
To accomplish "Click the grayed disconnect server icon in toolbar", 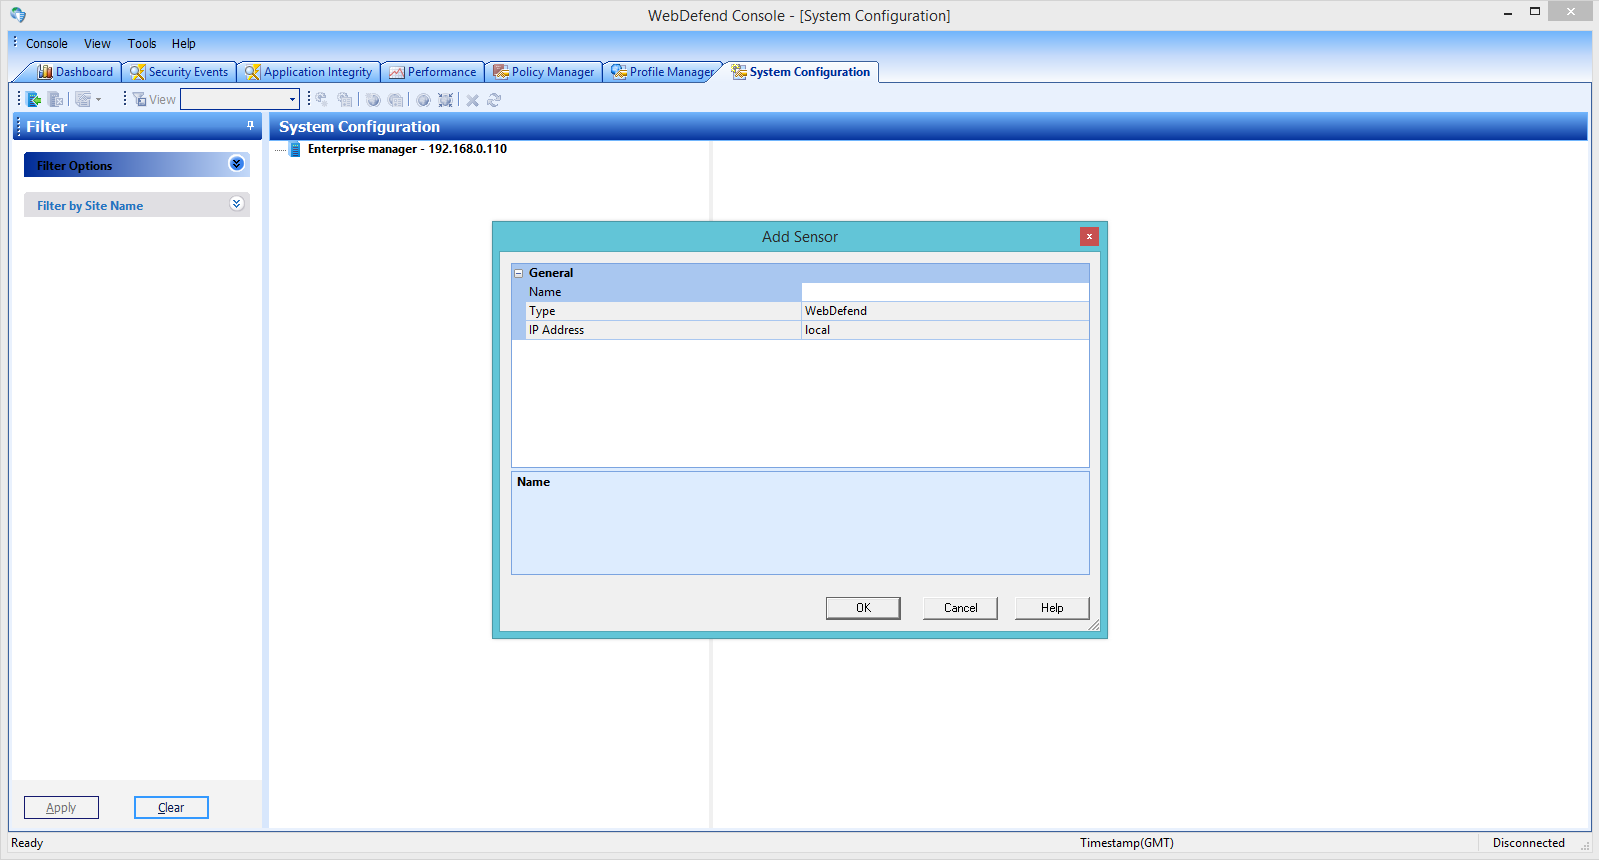I will 56,99.
